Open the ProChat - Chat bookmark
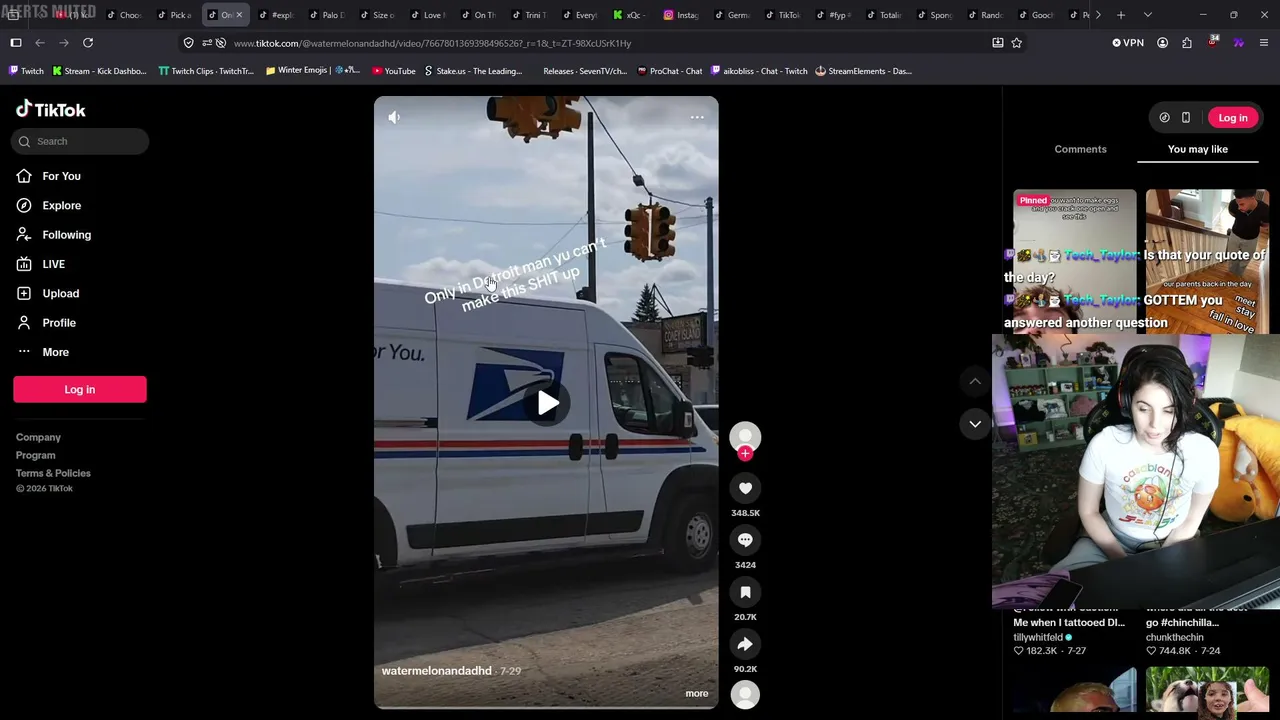Image resolution: width=1280 pixels, height=720 pixels. [669, 71]
